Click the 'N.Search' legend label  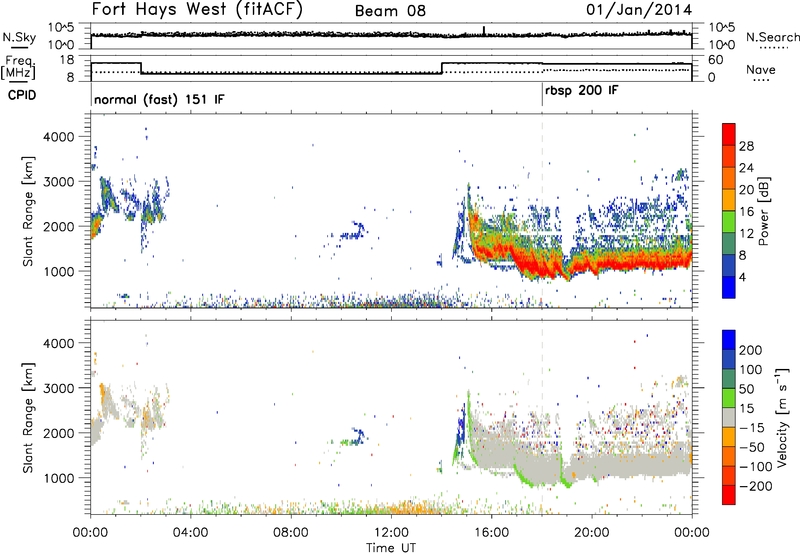tap(772, 37)
